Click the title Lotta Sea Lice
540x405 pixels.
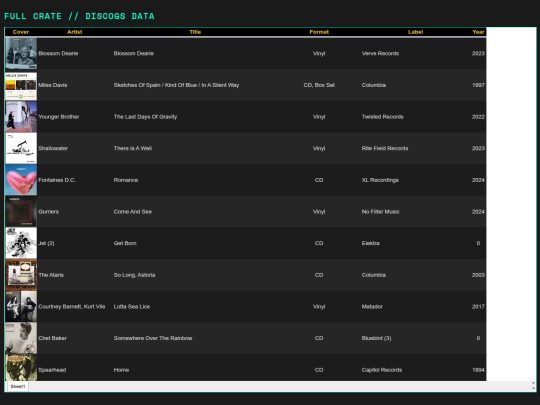point(132,307)
